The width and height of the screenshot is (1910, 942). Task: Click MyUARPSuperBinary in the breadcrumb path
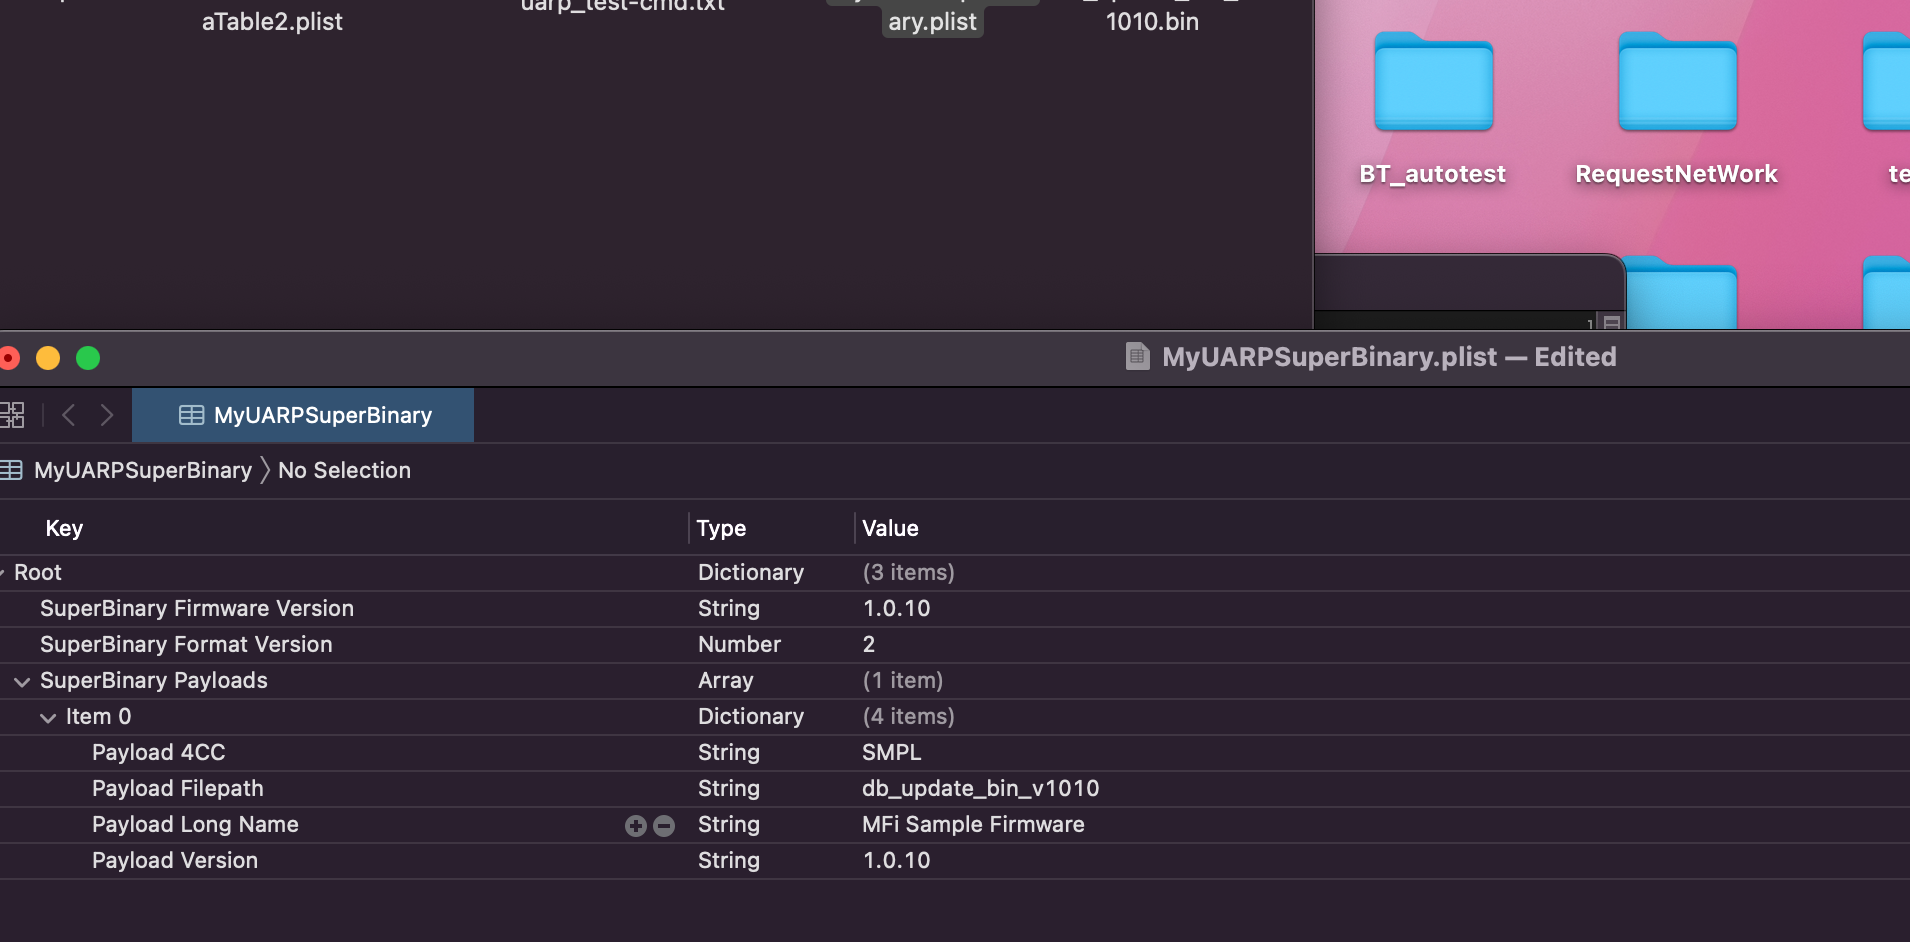[x=143, y=470]
